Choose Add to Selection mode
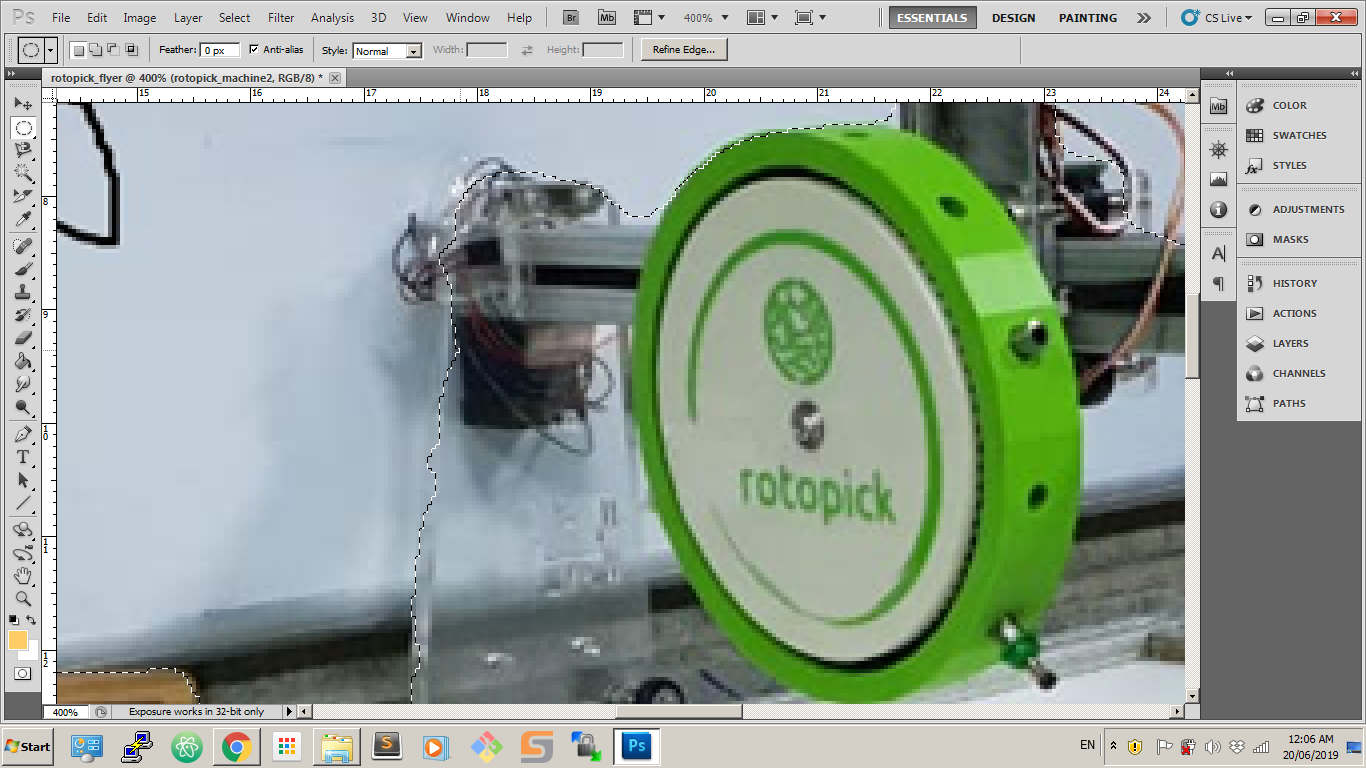 coord(96,50)
